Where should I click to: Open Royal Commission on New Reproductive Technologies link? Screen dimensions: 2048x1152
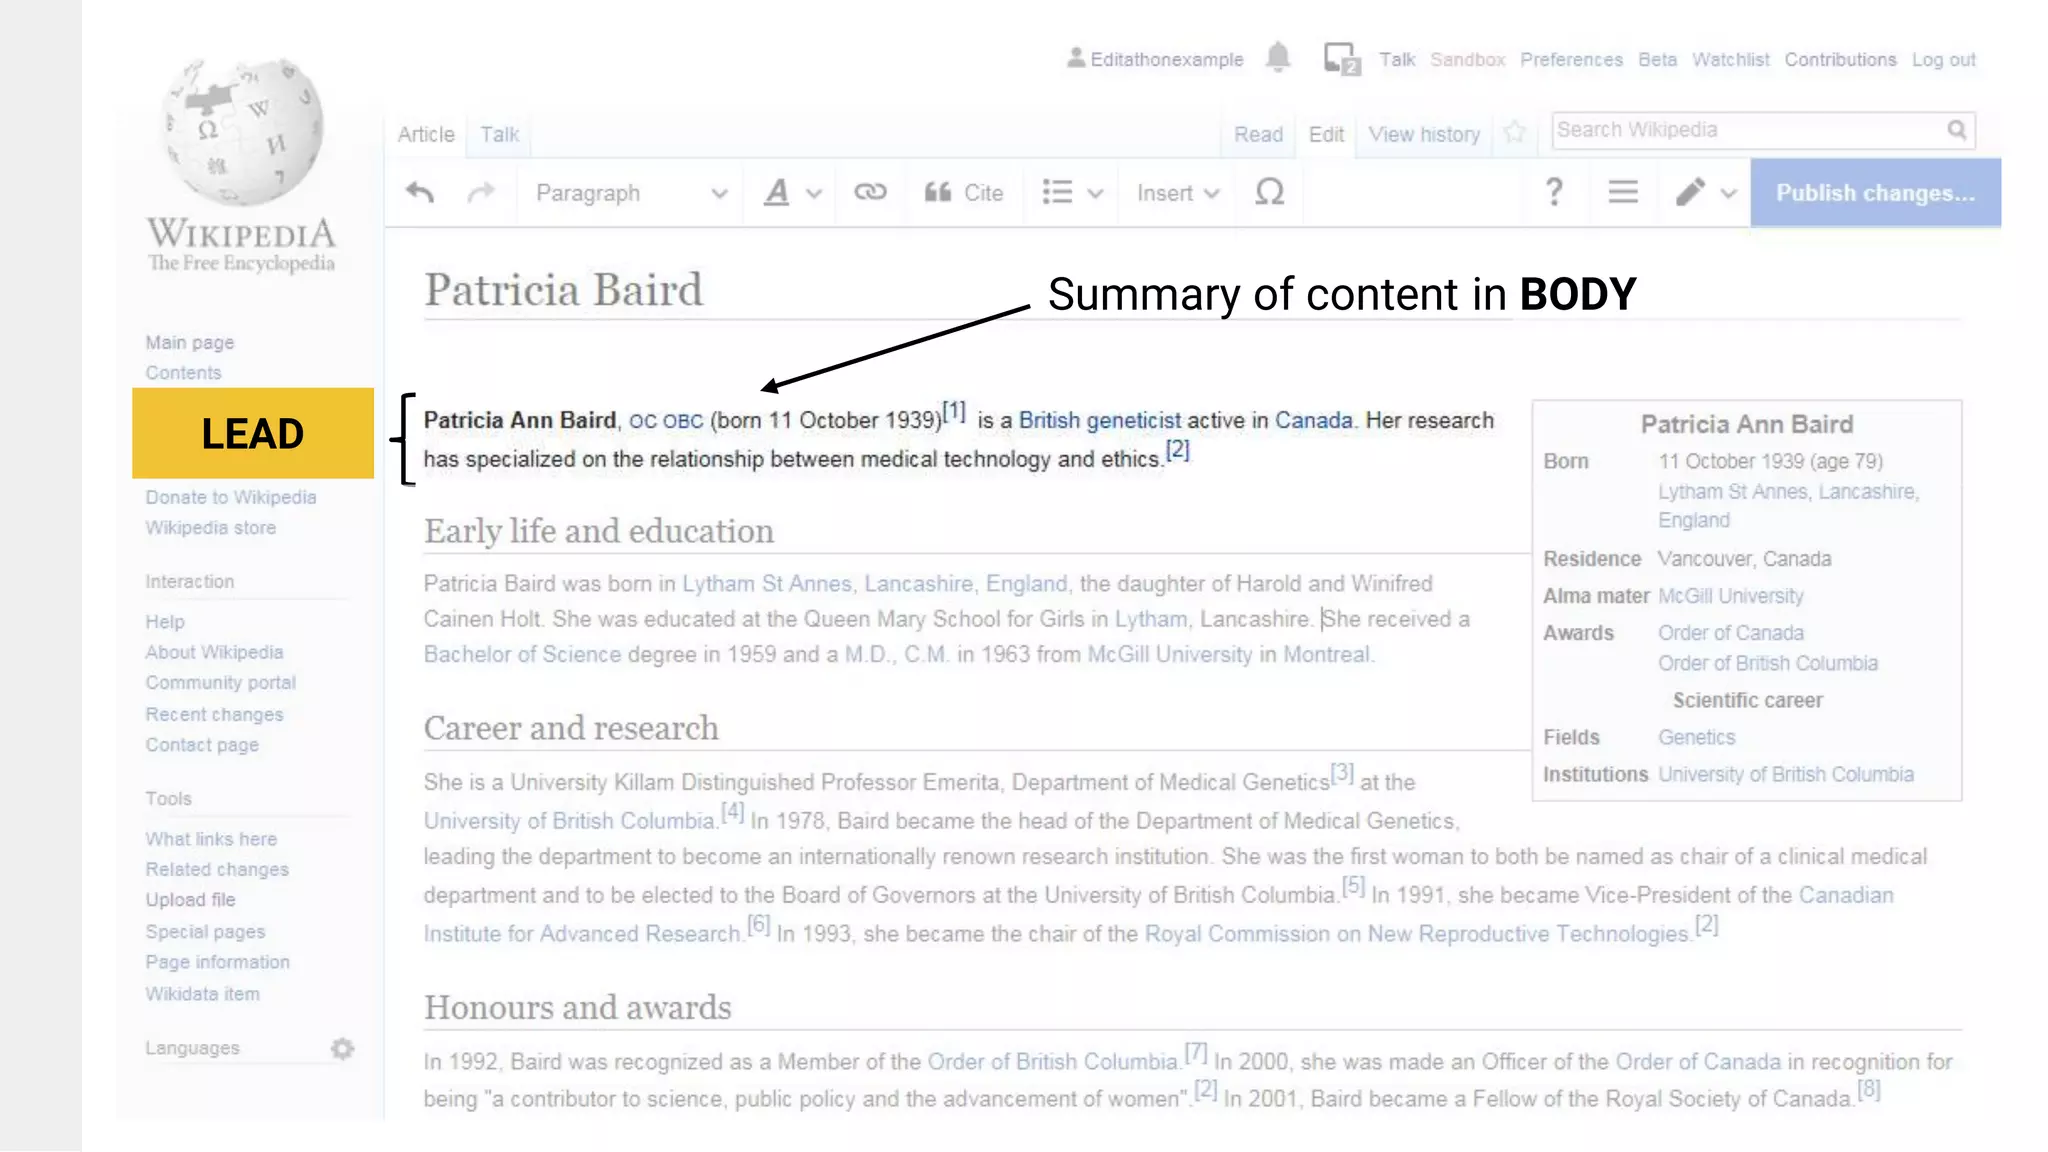(1417, 934)
